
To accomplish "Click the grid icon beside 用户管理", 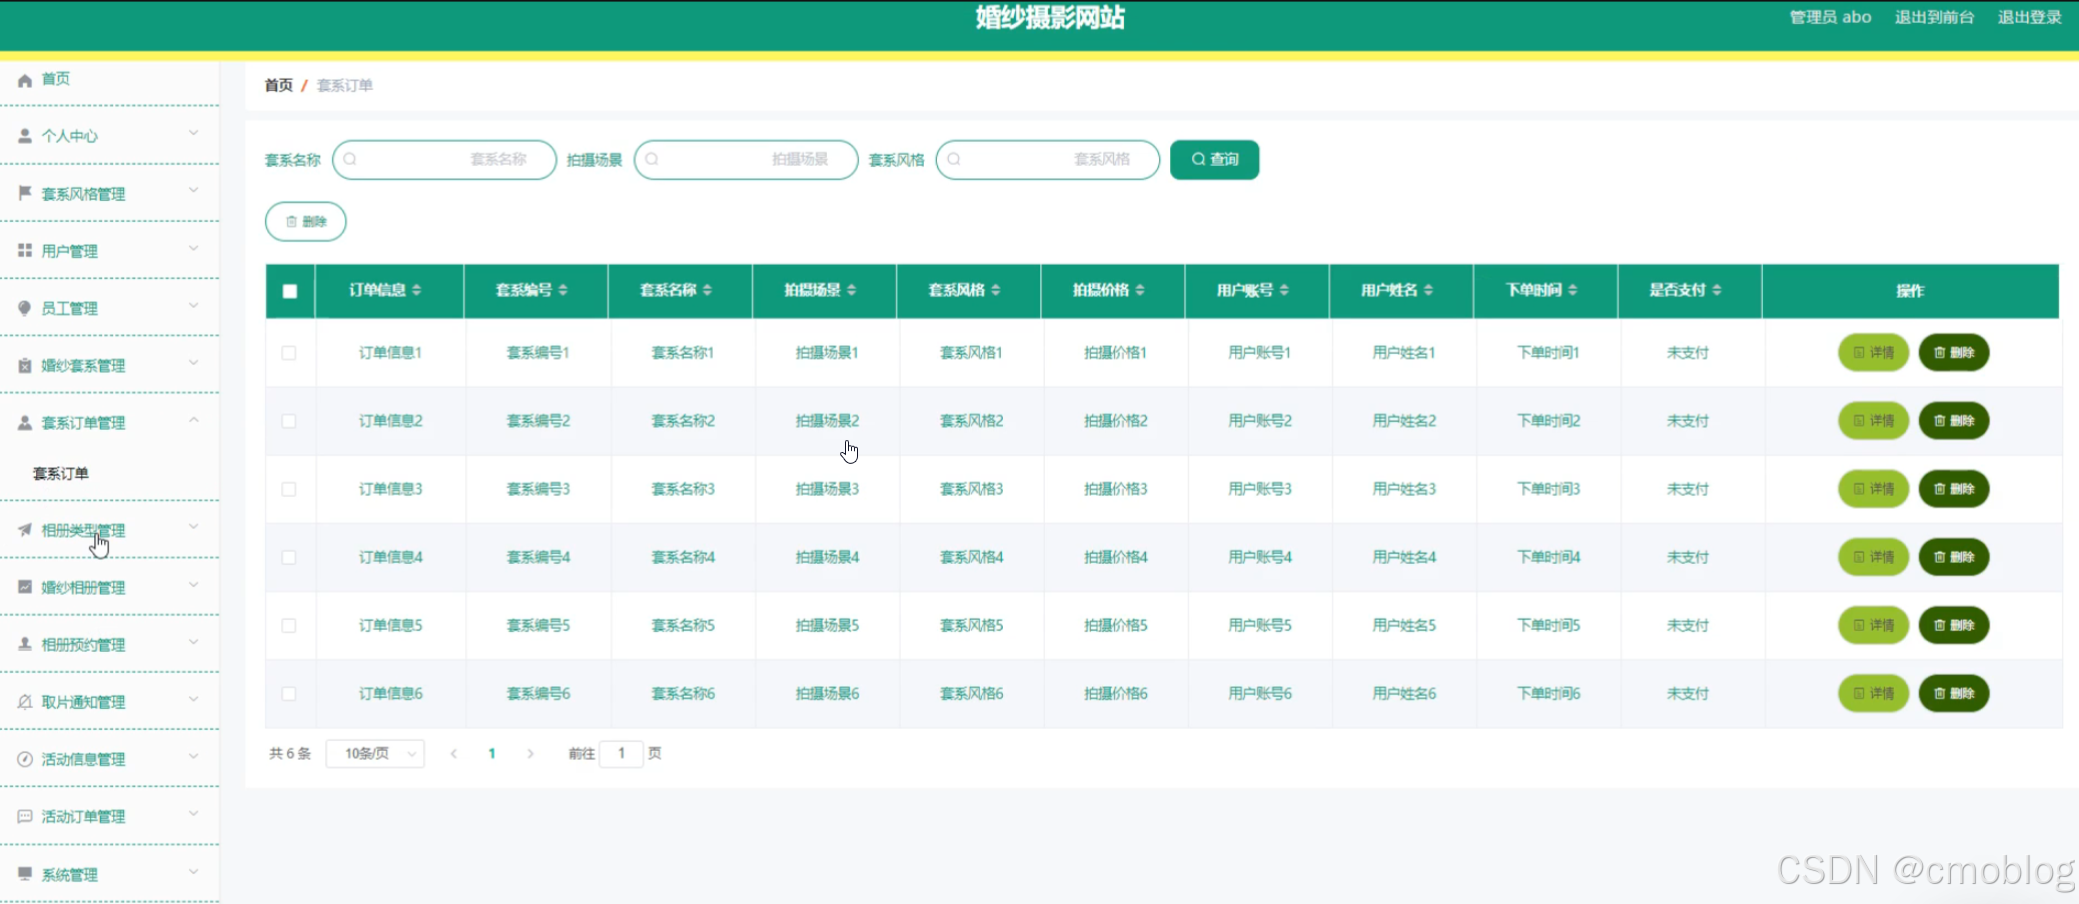I will tap(25, 250).
